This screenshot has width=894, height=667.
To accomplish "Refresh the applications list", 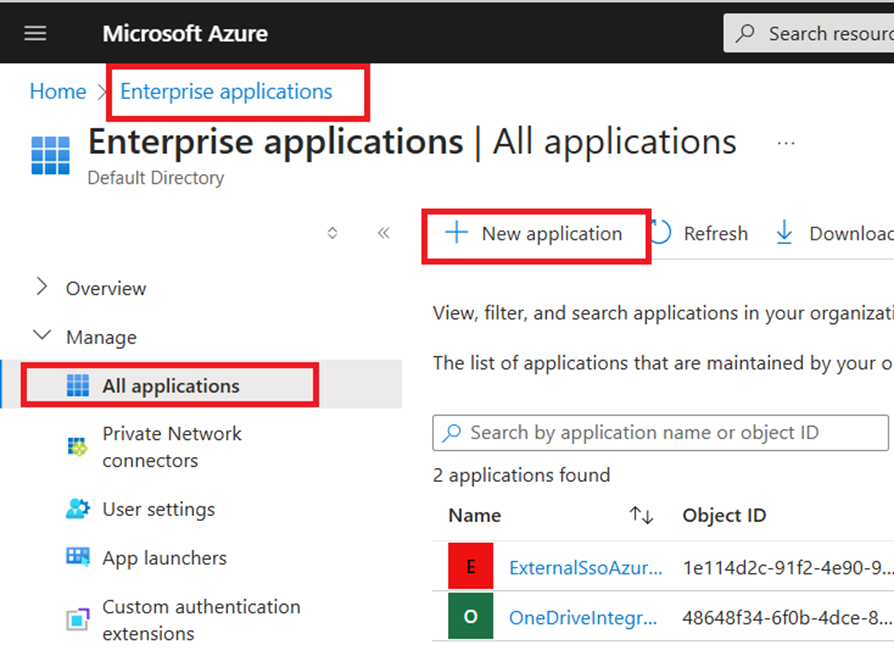I will pyautogui.click(x=716, y=234).
